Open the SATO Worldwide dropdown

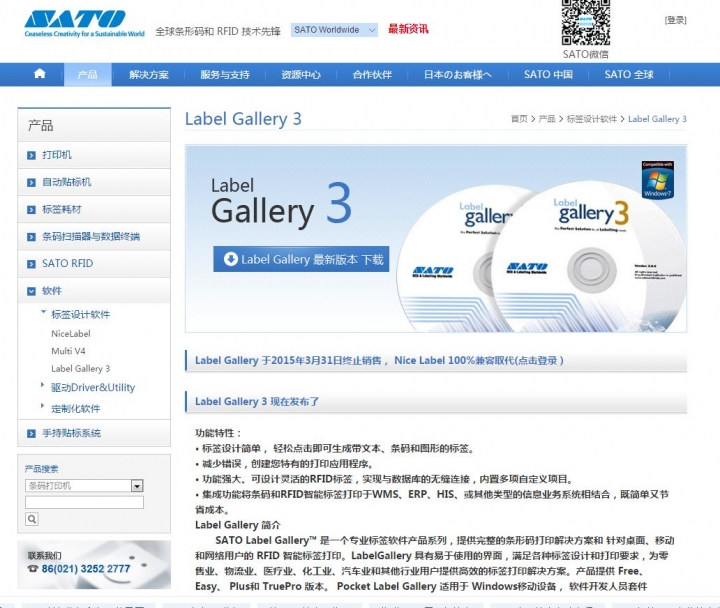(334, 30)
